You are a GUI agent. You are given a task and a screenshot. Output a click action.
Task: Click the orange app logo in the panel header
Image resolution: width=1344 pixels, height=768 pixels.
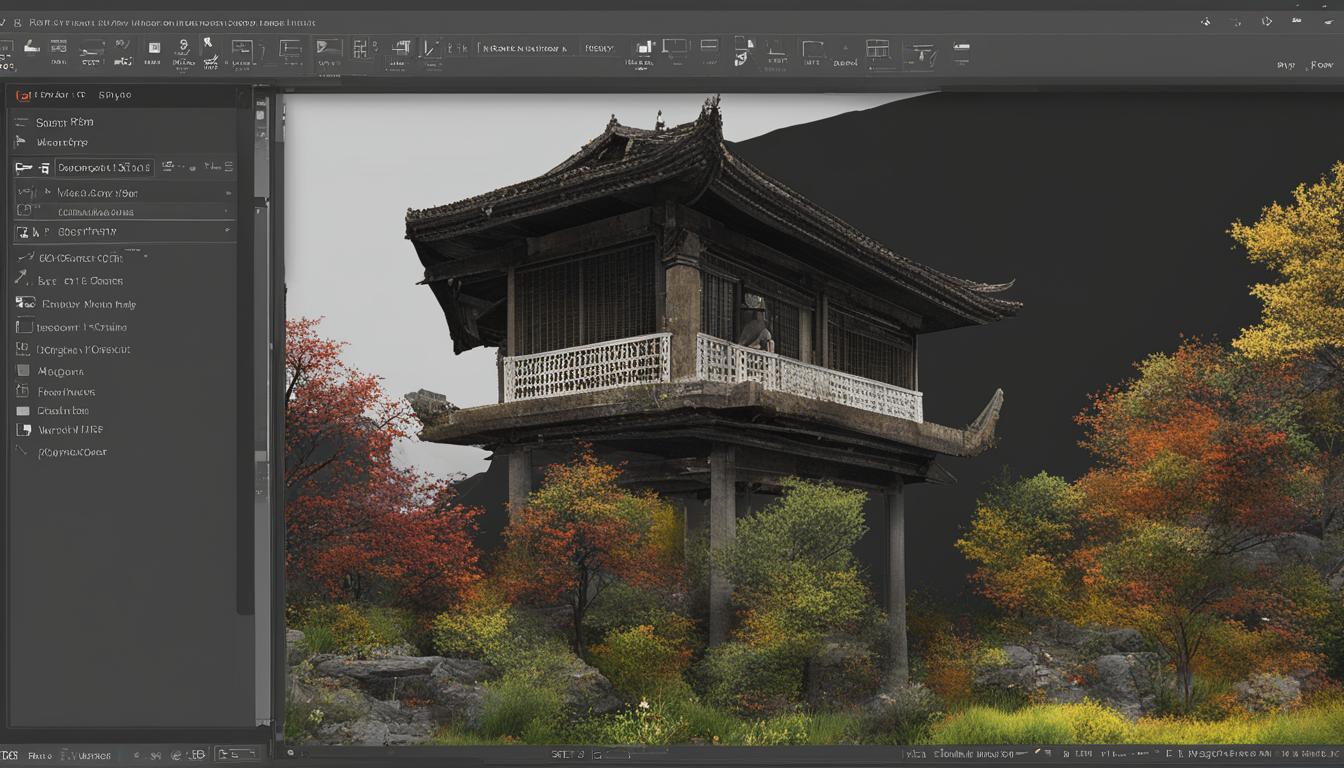click(23, 93)
